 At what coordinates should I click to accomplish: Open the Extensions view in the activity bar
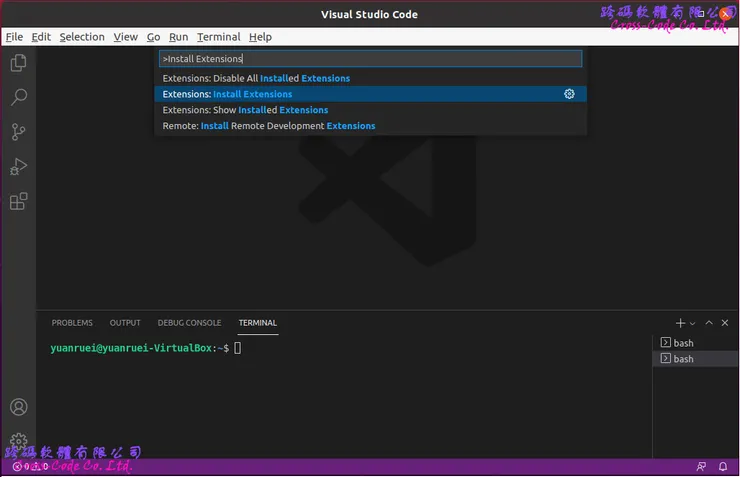pos(18,201)
